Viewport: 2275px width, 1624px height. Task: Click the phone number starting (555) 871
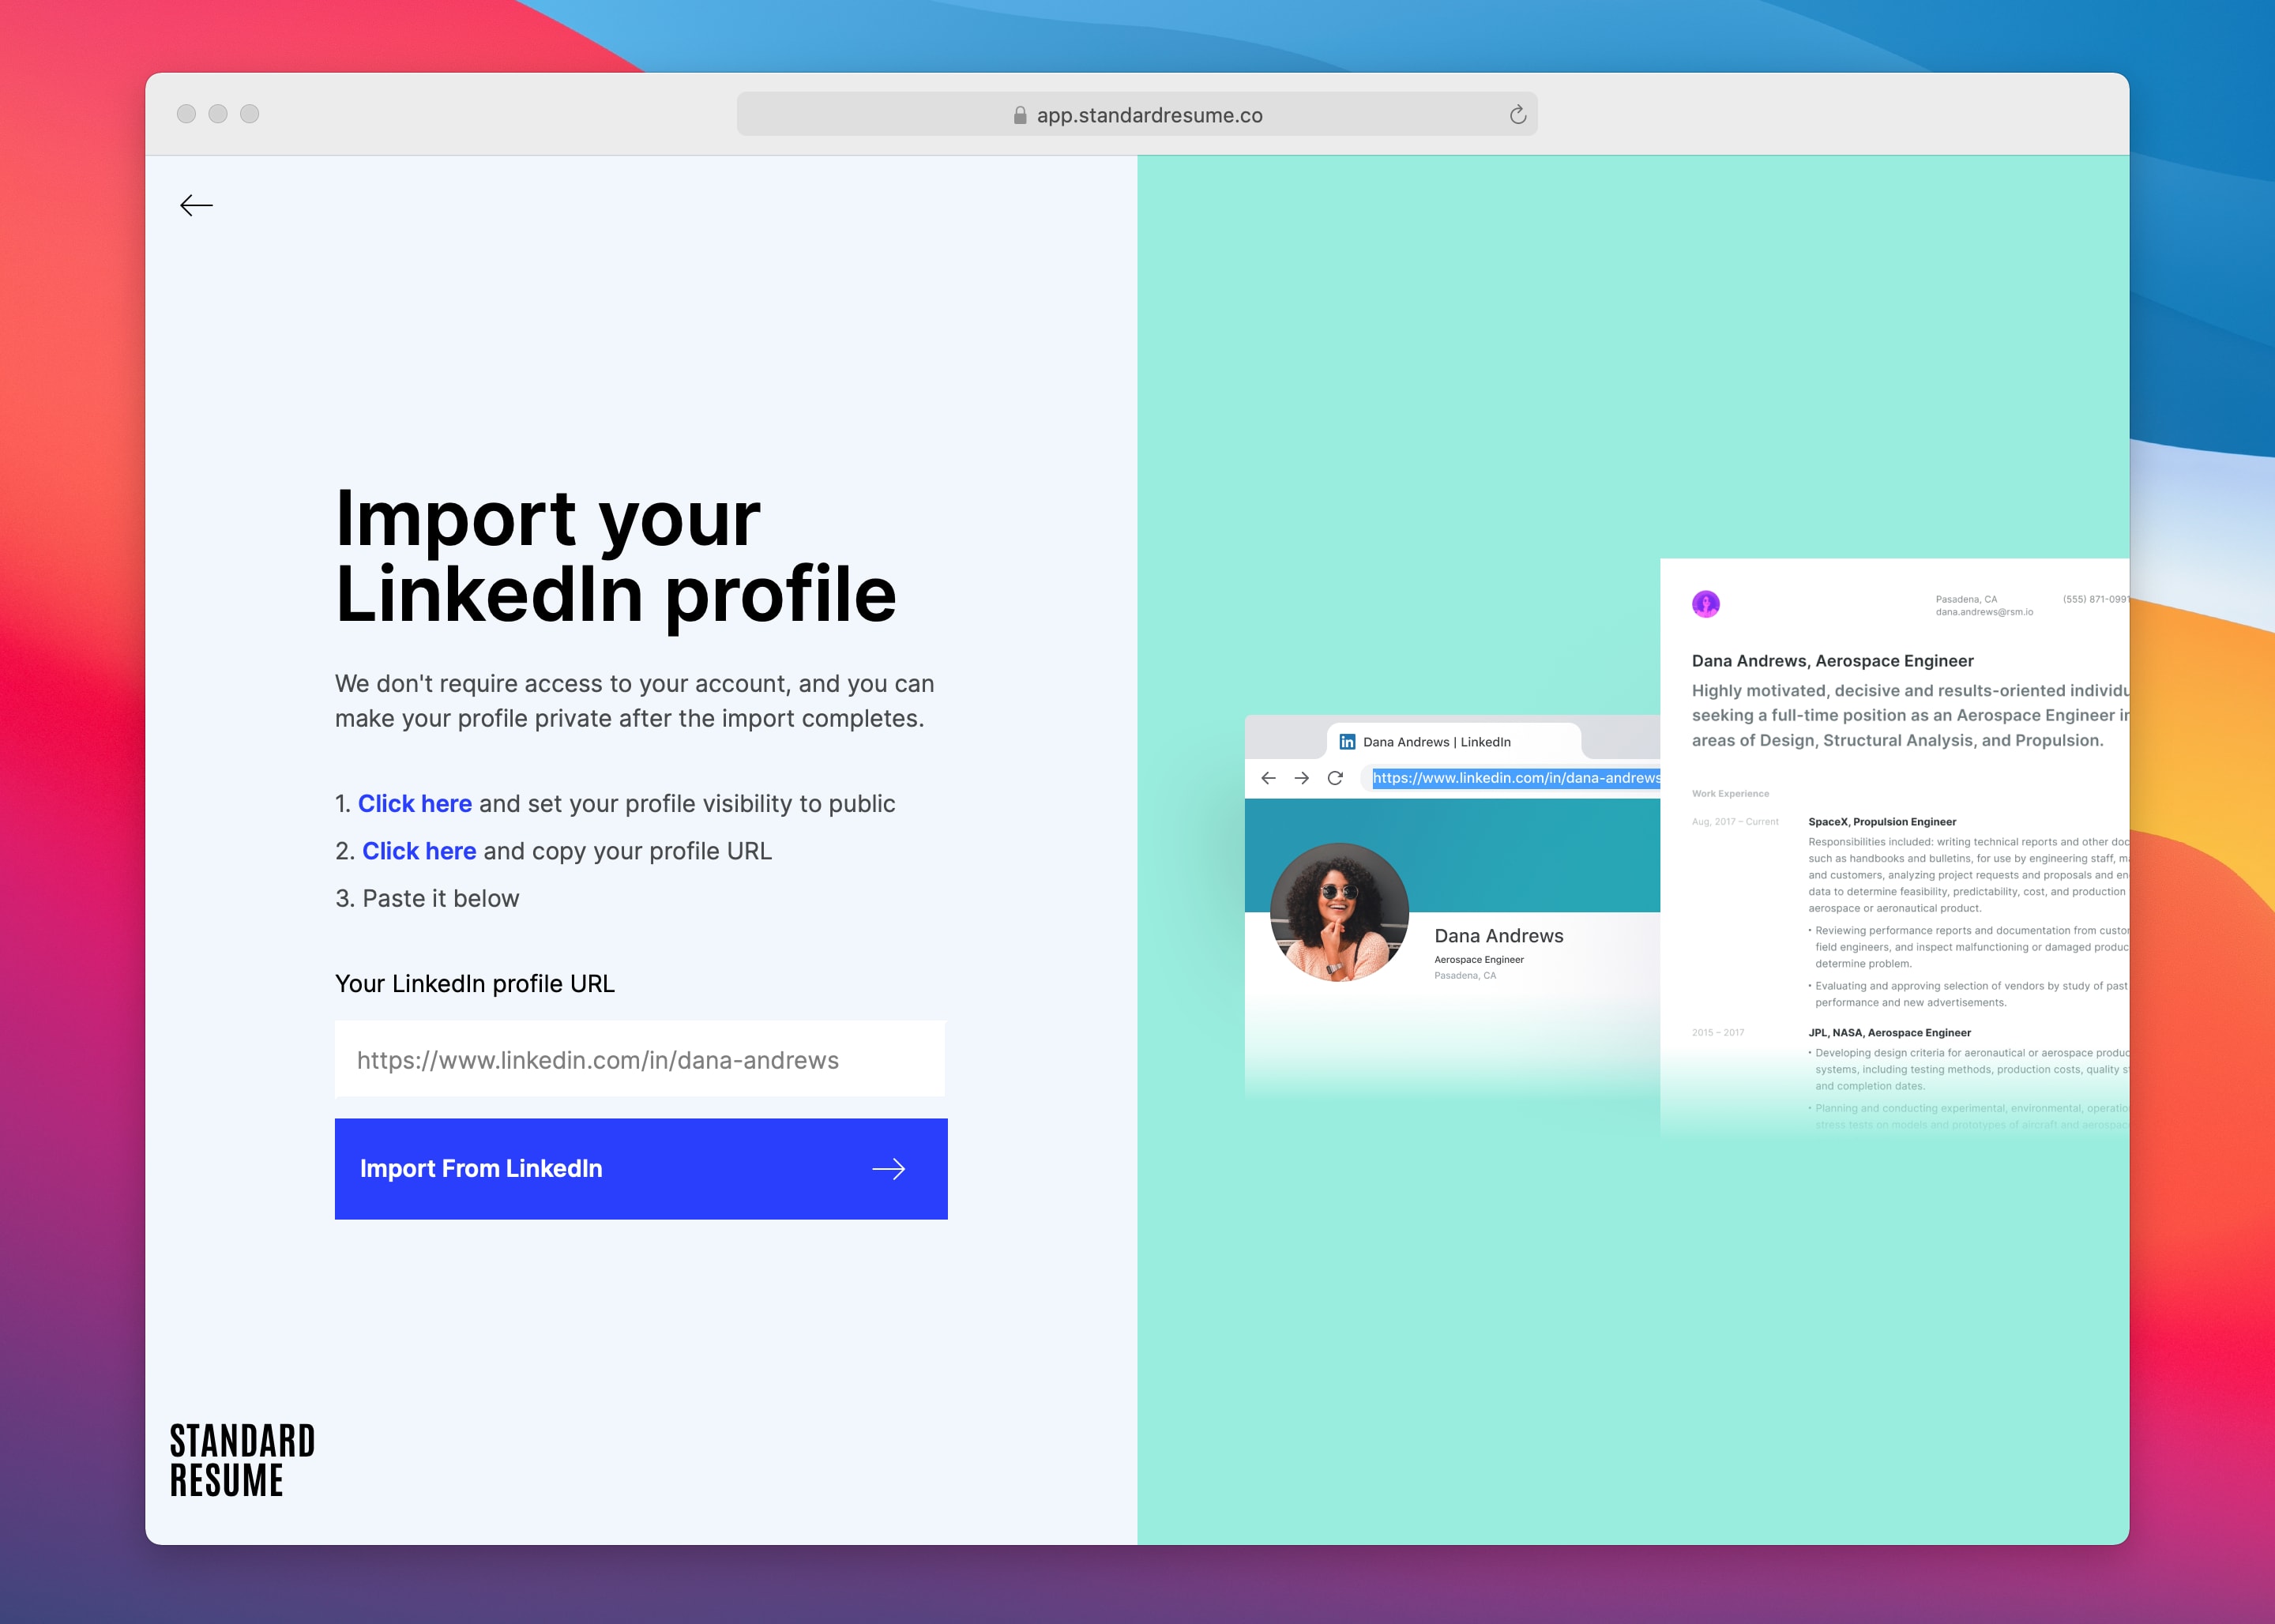pyautogui.click(x=2095, y=600)
